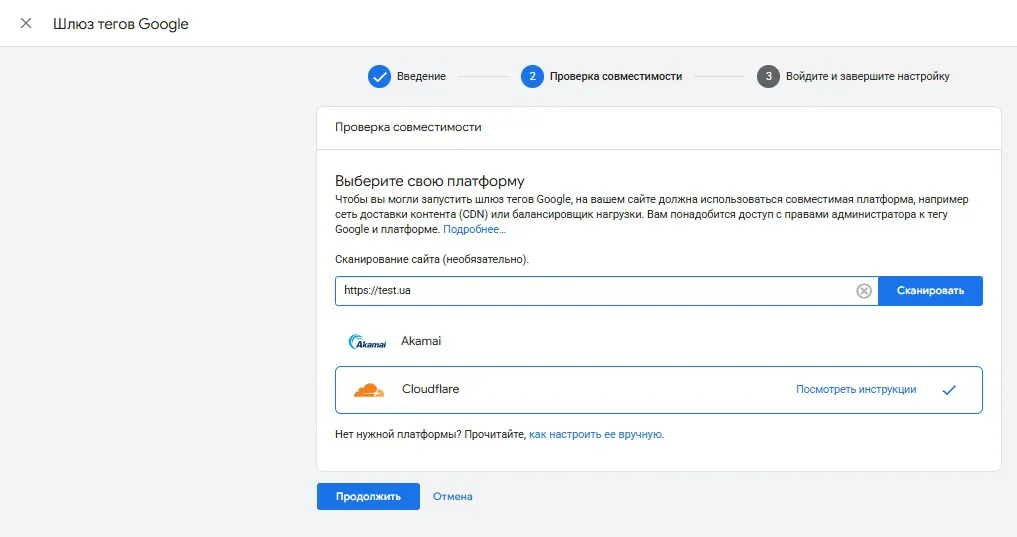The height and width of the screenshot is (537, 1017).
Task: Click the Продолжить button
Action: click(368, 496)
